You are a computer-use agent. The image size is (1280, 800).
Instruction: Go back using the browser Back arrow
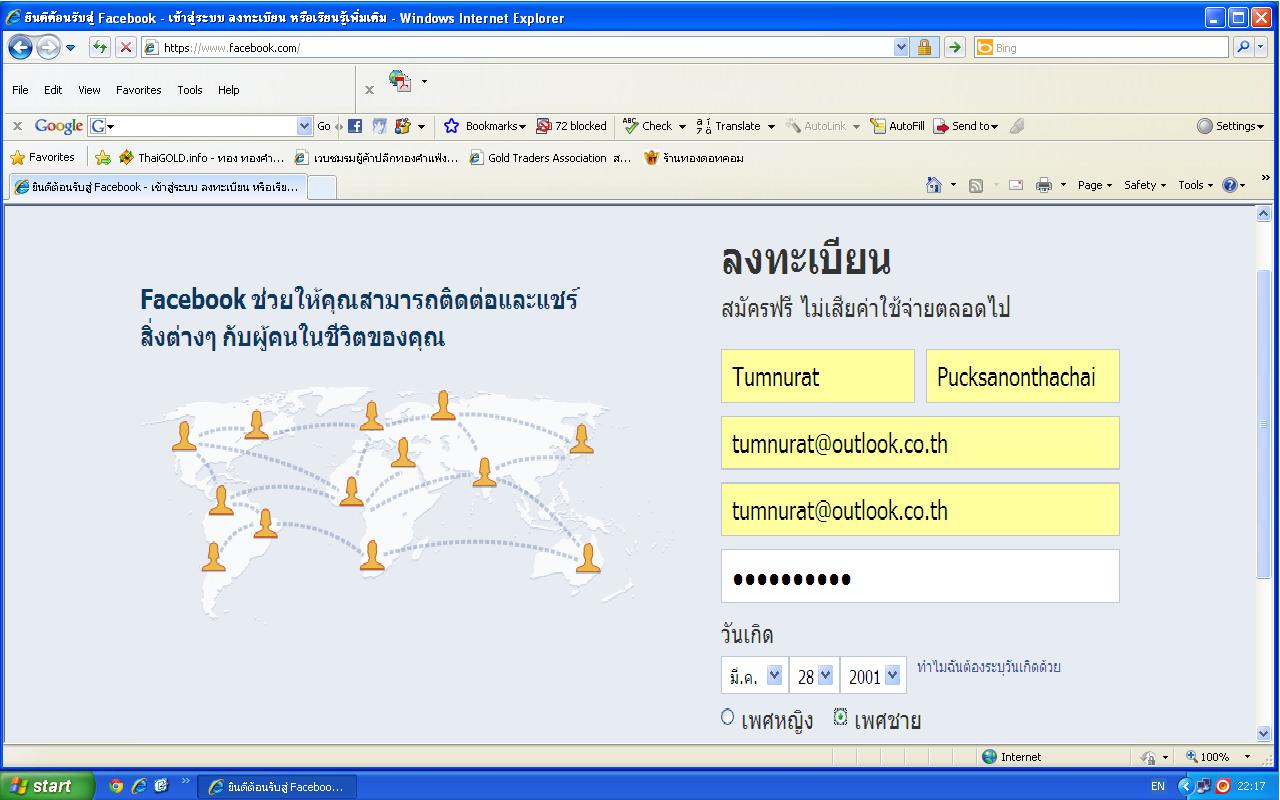point(21,47)
